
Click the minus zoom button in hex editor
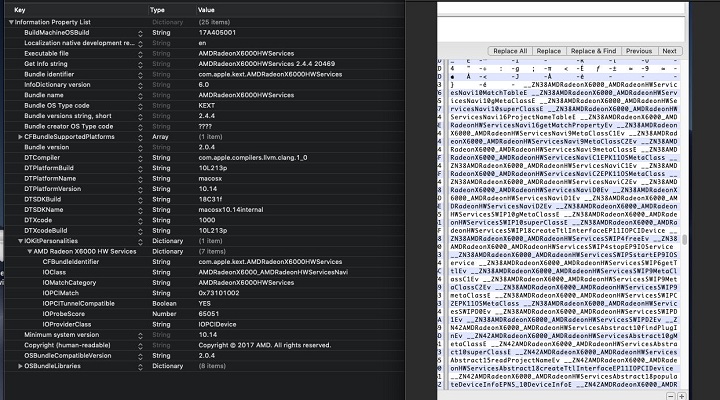click(x=671, y=396)
